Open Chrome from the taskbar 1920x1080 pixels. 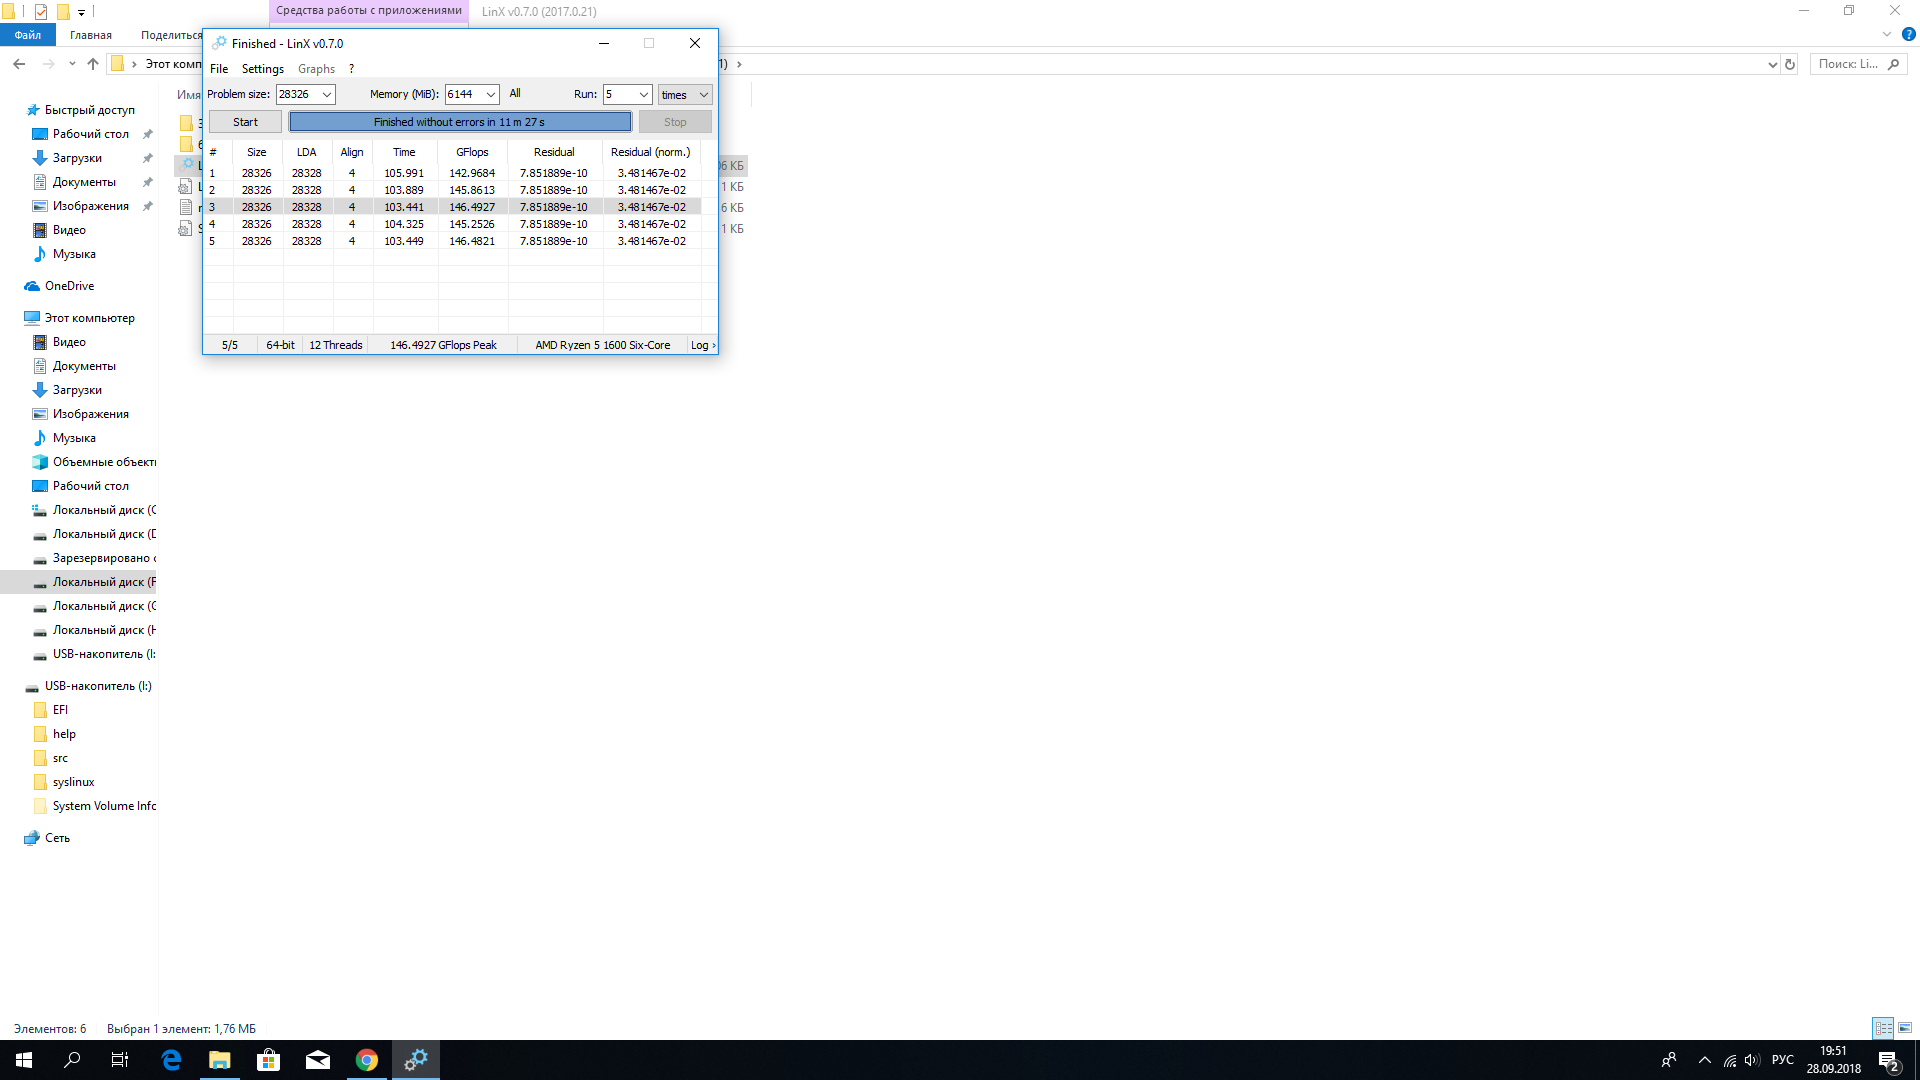point(367,1060)
